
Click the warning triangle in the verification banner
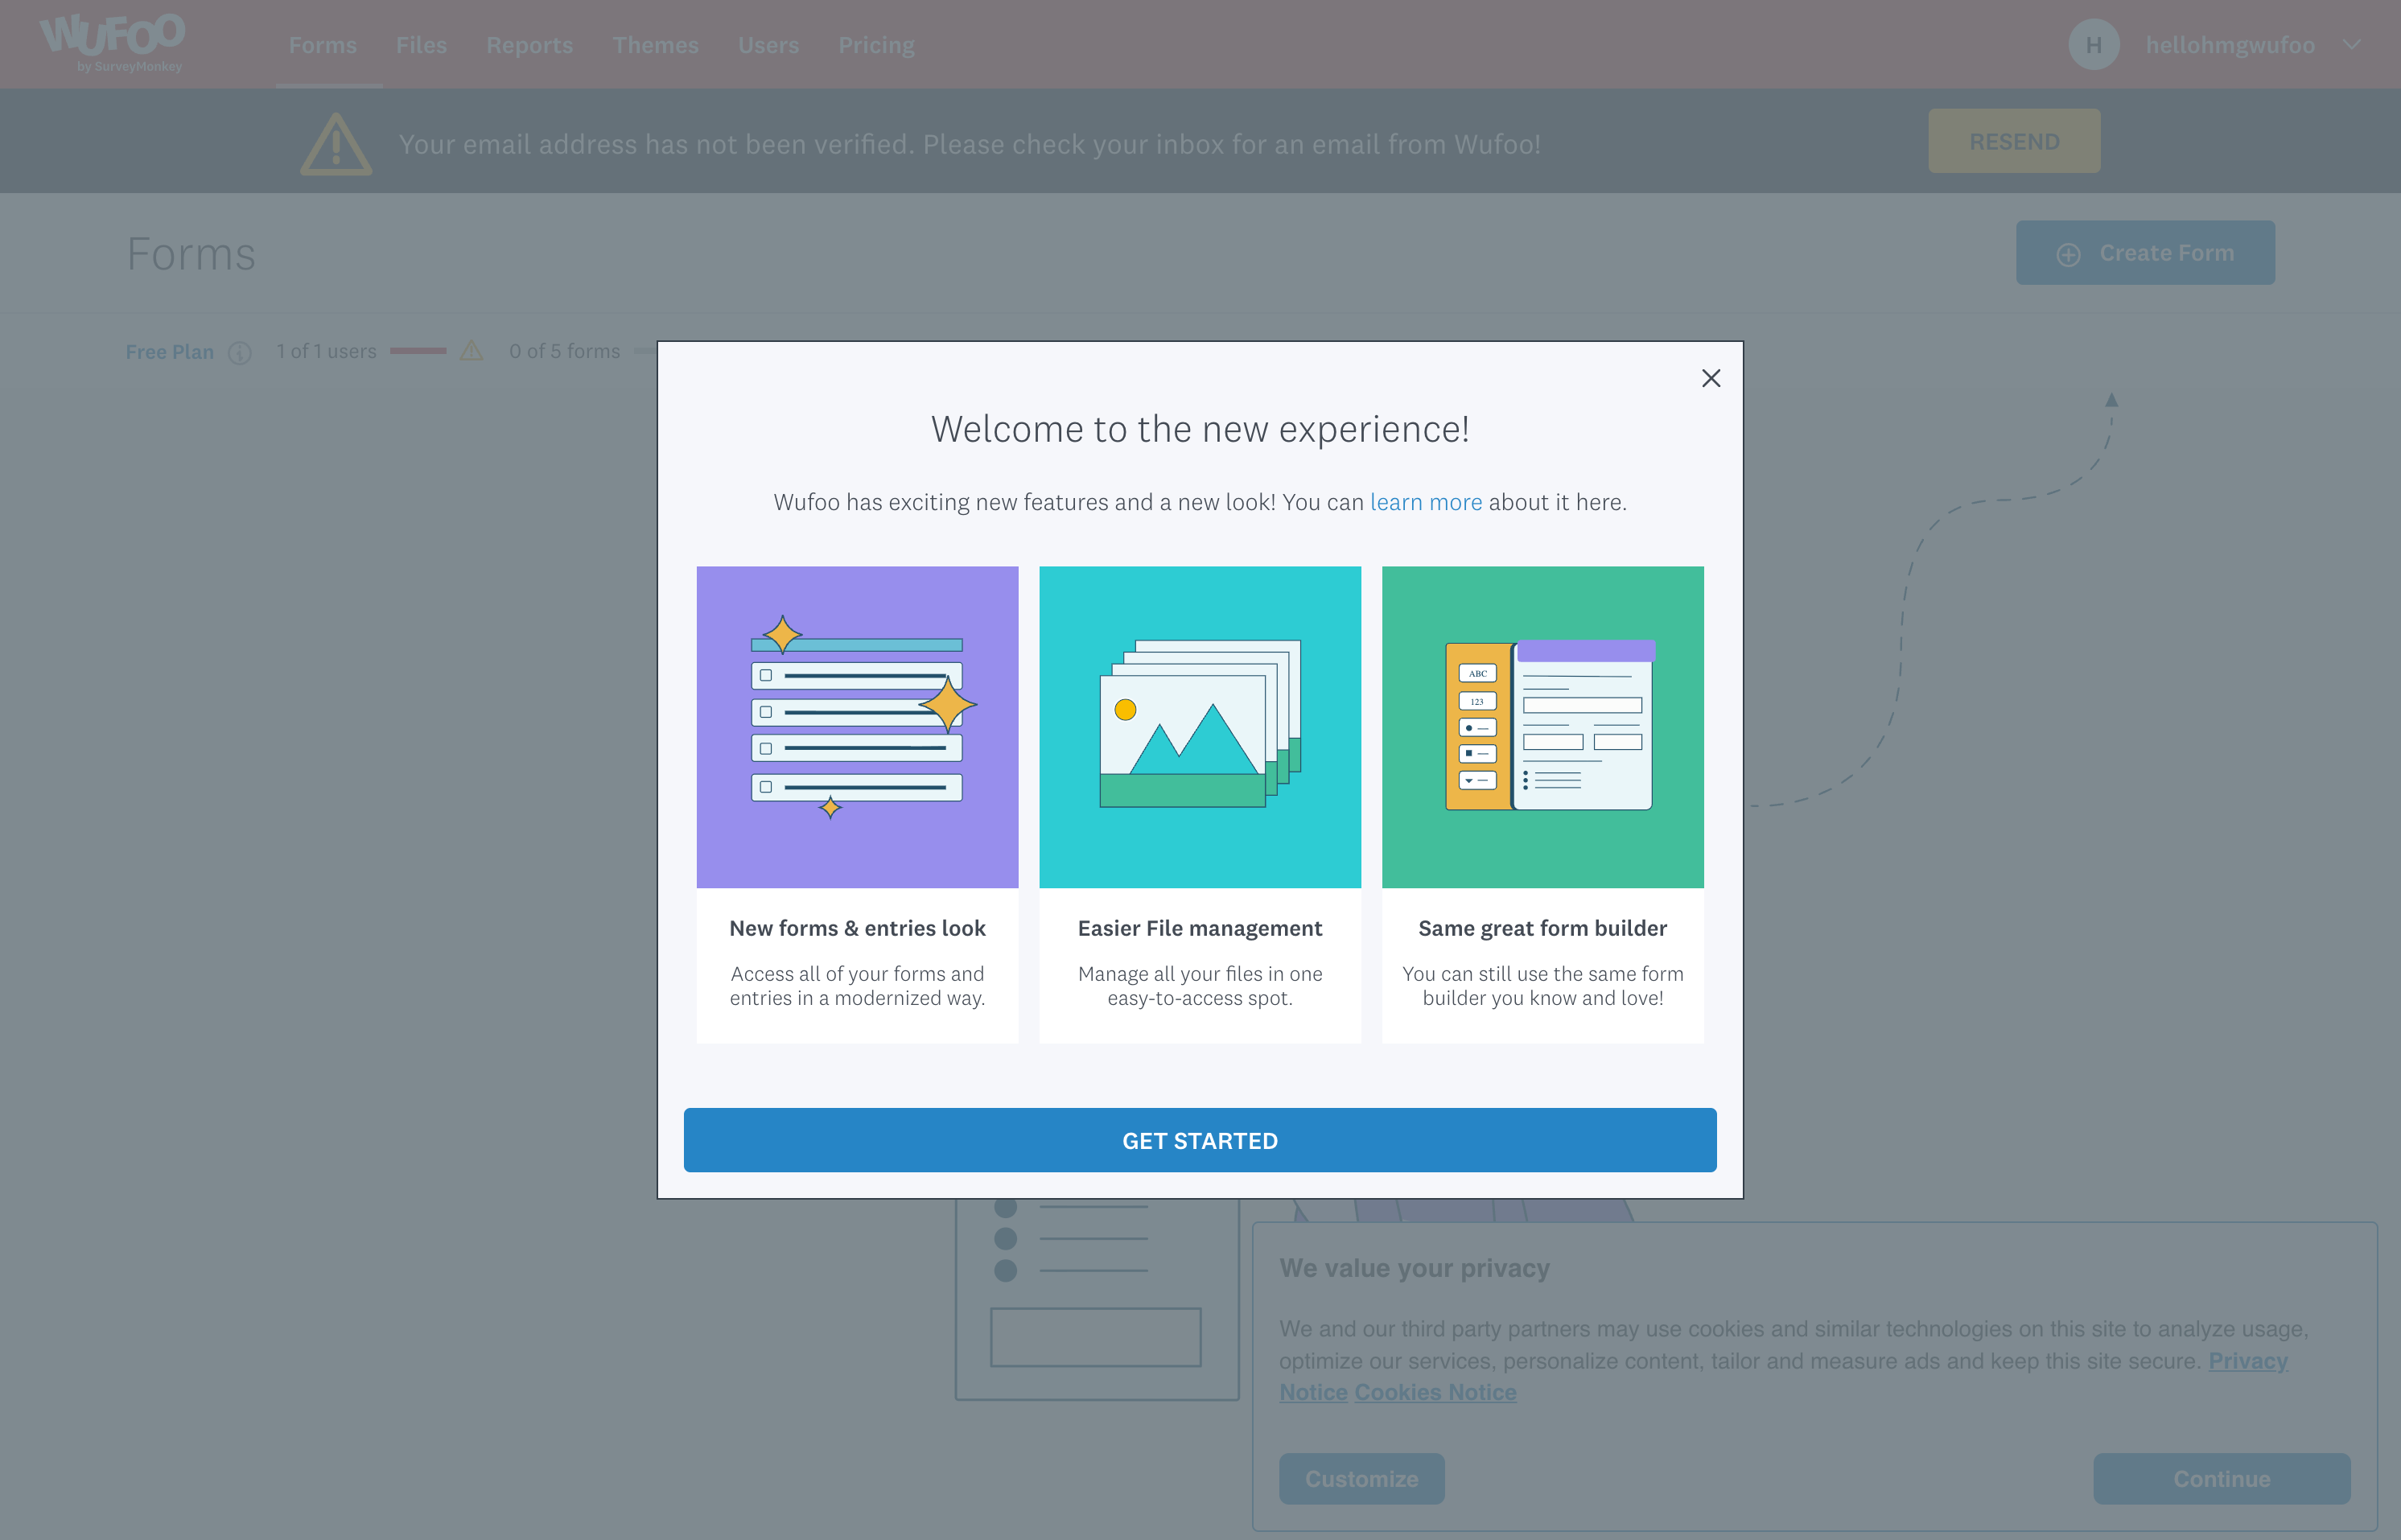pos(336,142)
